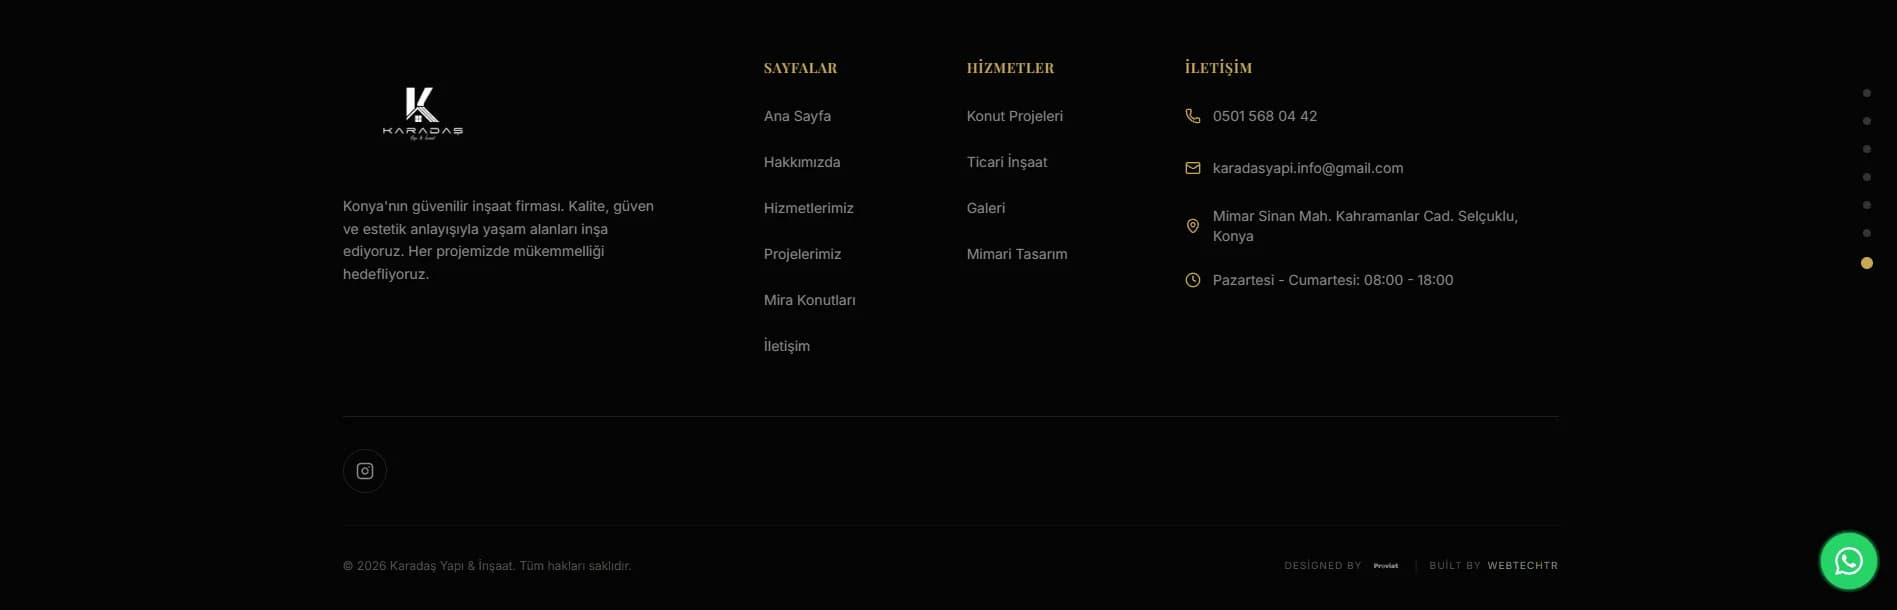
Task: Click the envelope icon next to email
Action: point(1193,168)
